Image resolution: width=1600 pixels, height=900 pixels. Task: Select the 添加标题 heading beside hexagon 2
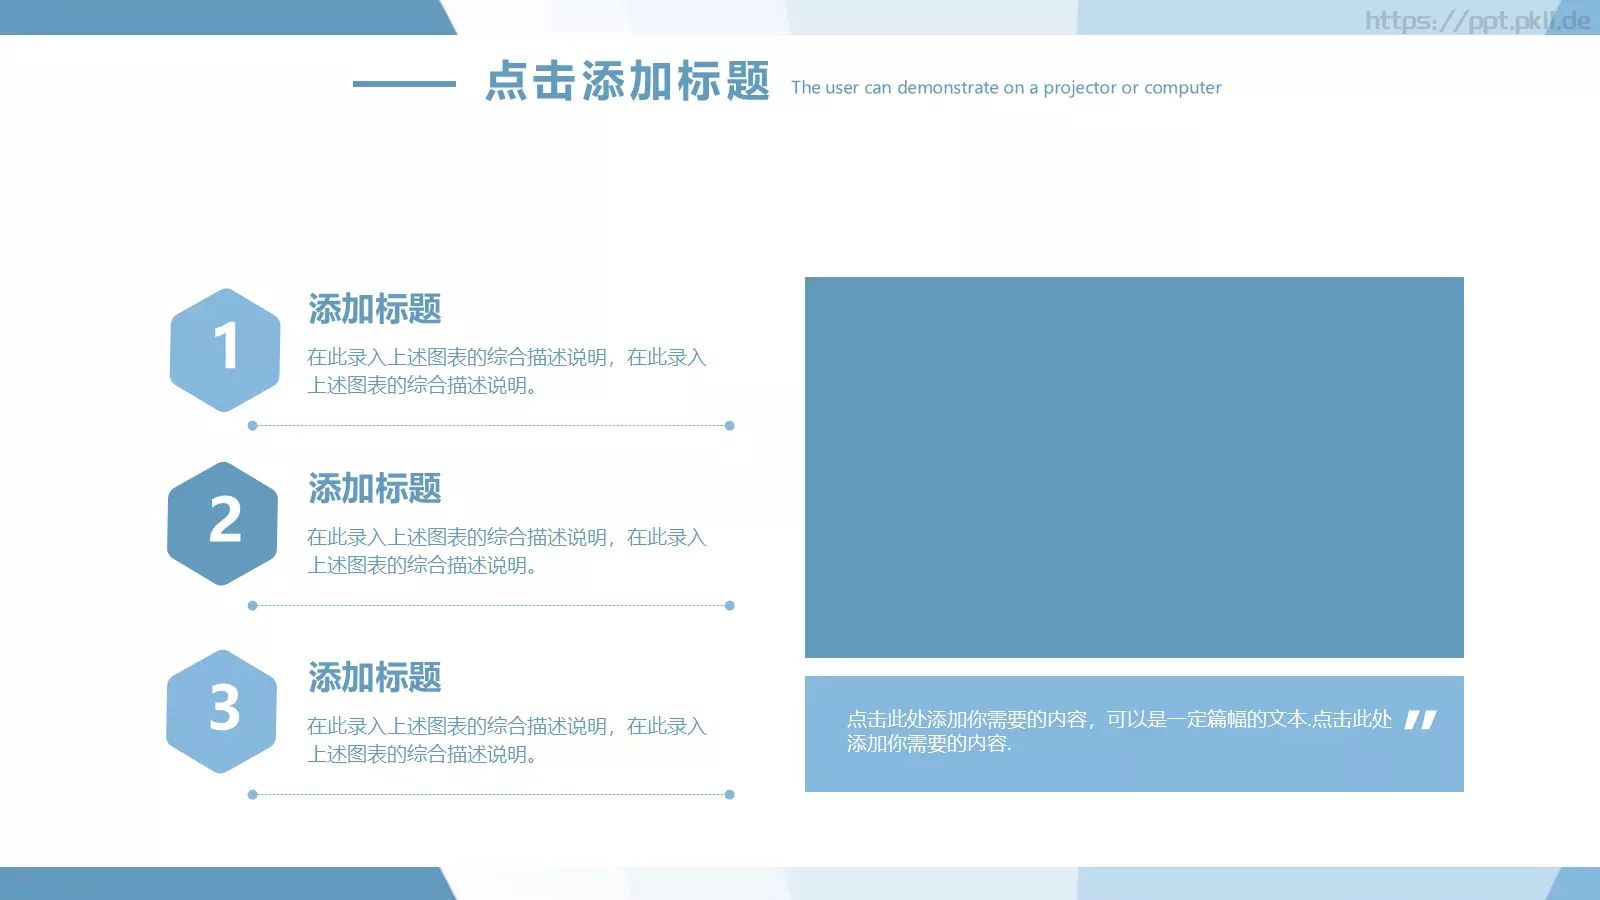click(x=375, y=489)
